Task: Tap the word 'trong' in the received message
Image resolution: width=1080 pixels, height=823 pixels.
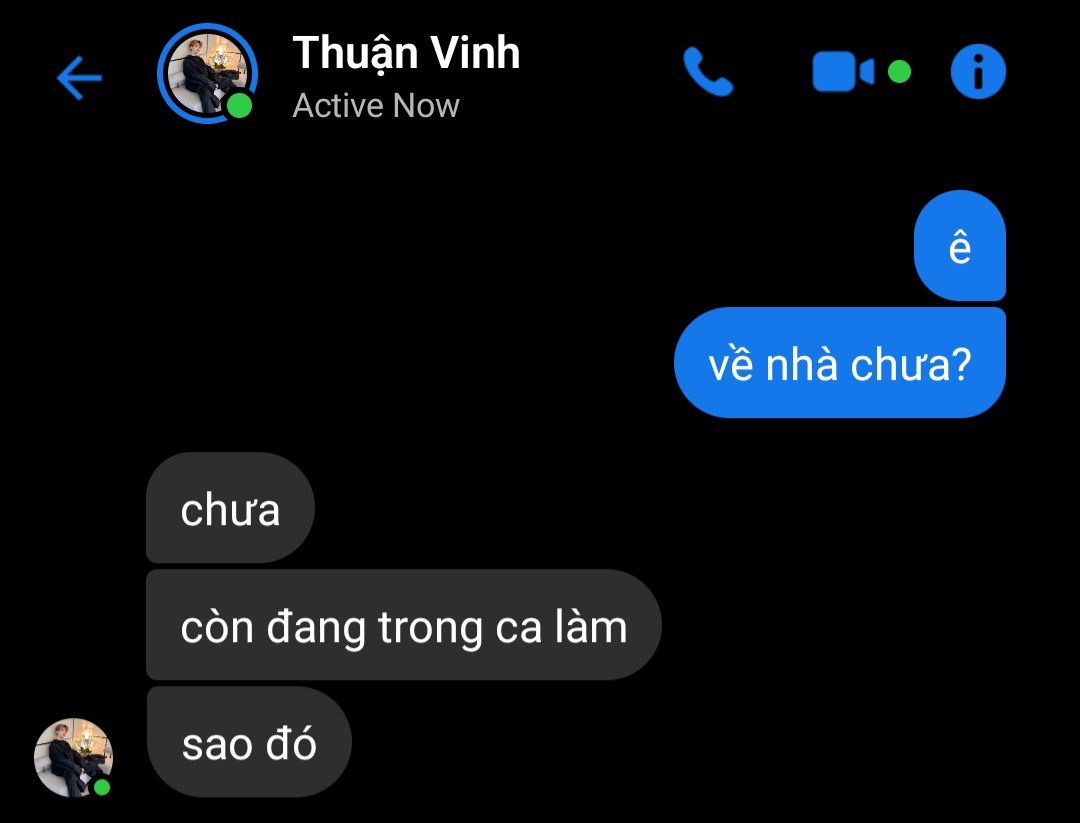Action: tap(430, 629)
